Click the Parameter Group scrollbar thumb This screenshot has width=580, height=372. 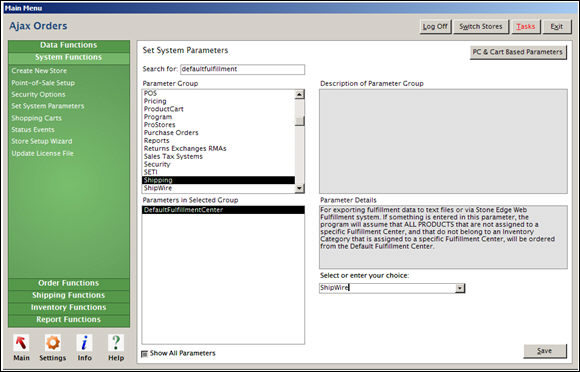pos(300,121)
